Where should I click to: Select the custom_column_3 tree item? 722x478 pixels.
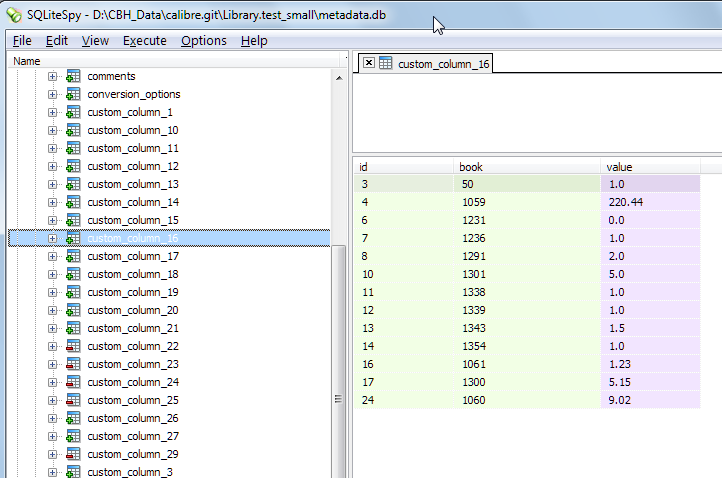[x=130, y=472]
